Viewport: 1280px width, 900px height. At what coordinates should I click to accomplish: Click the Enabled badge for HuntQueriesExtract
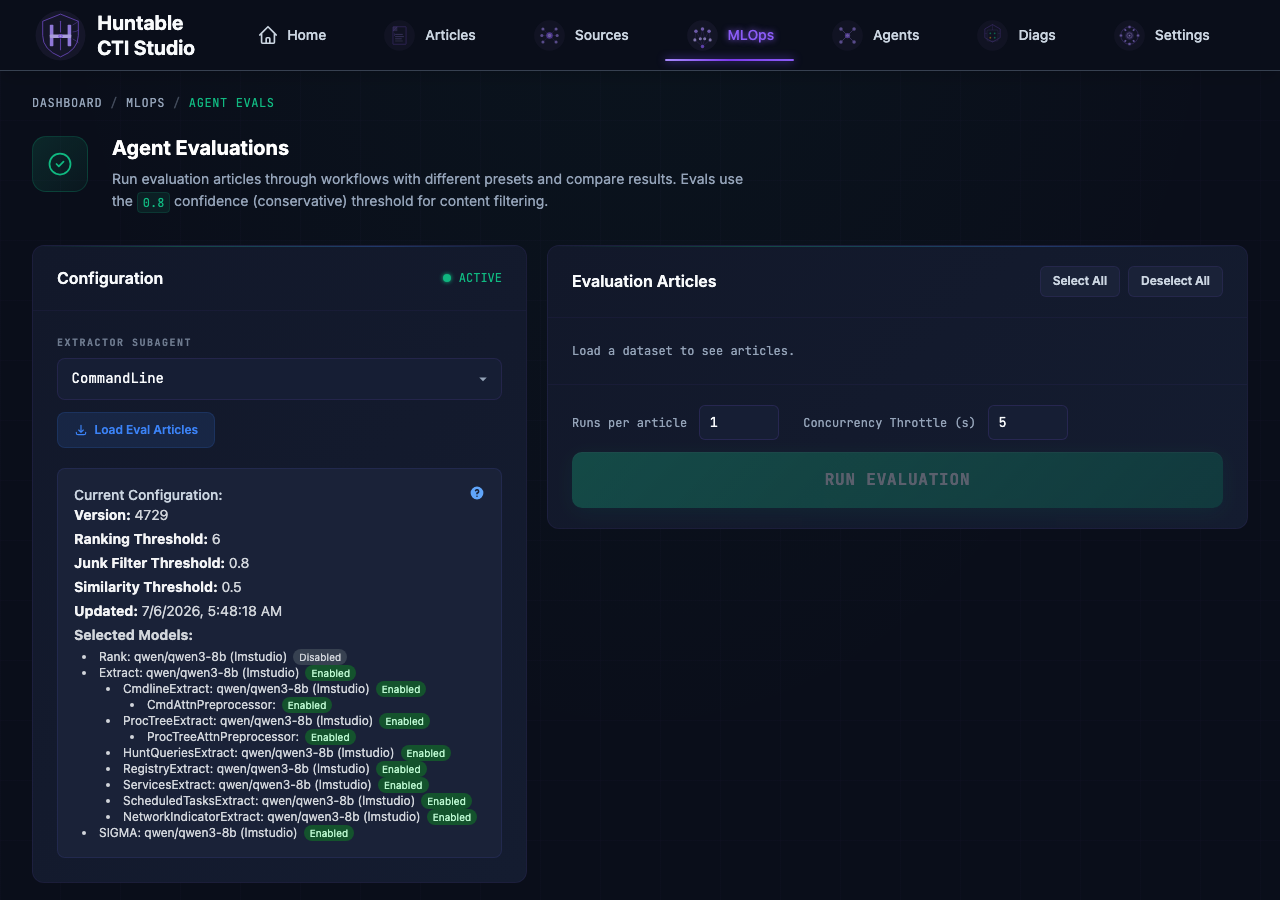(426, 753)
